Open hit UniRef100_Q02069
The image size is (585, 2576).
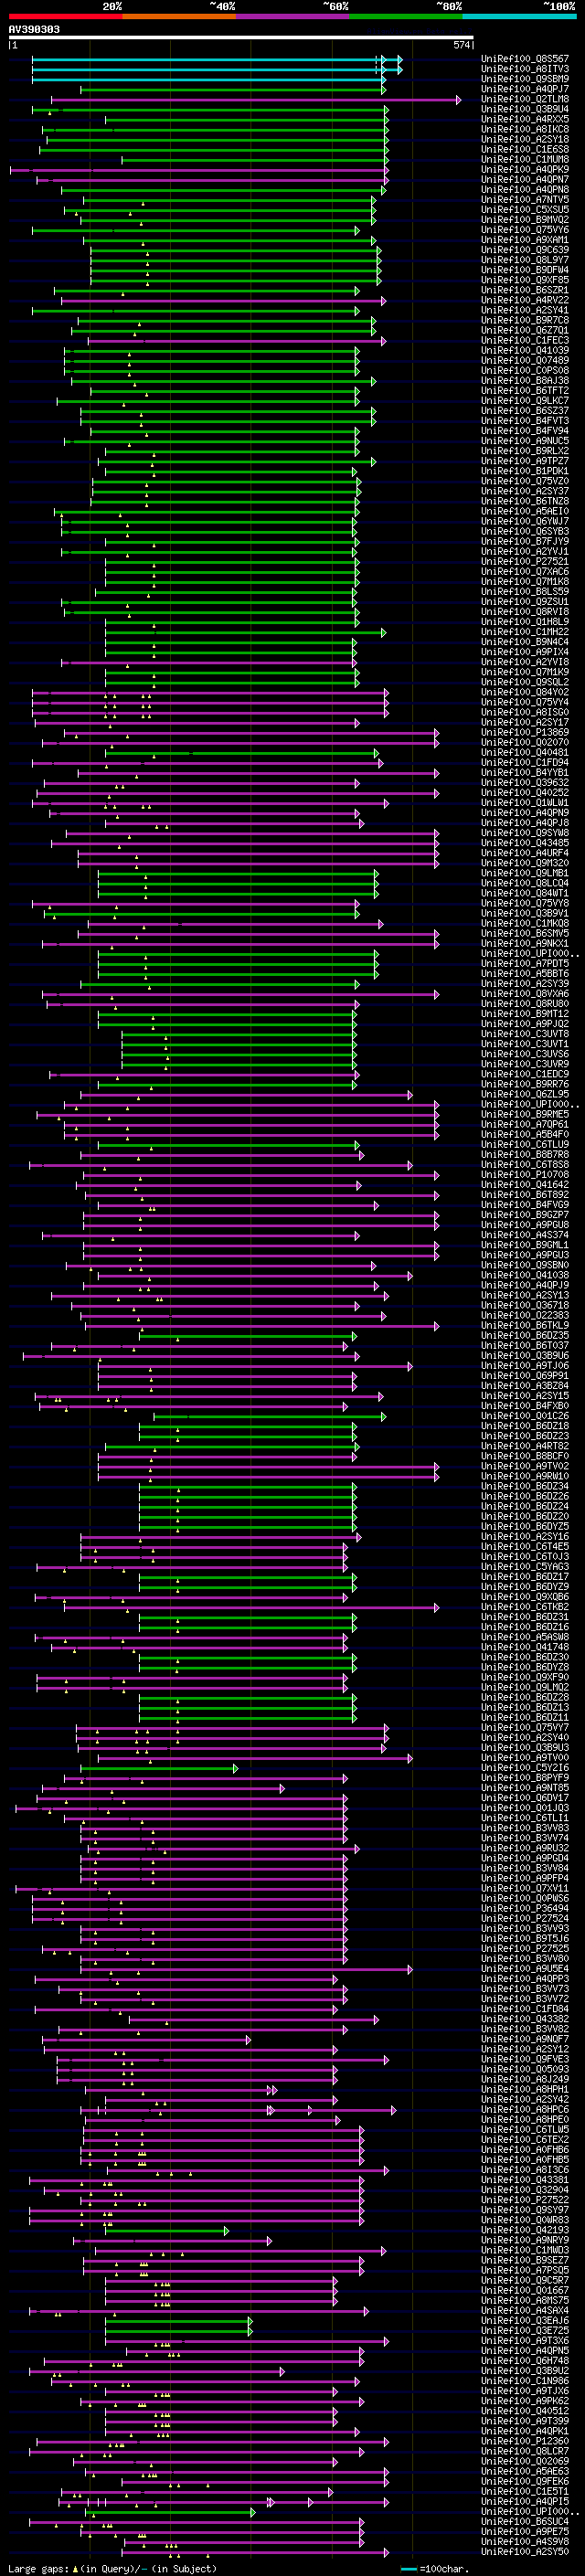coord(525,2461)
